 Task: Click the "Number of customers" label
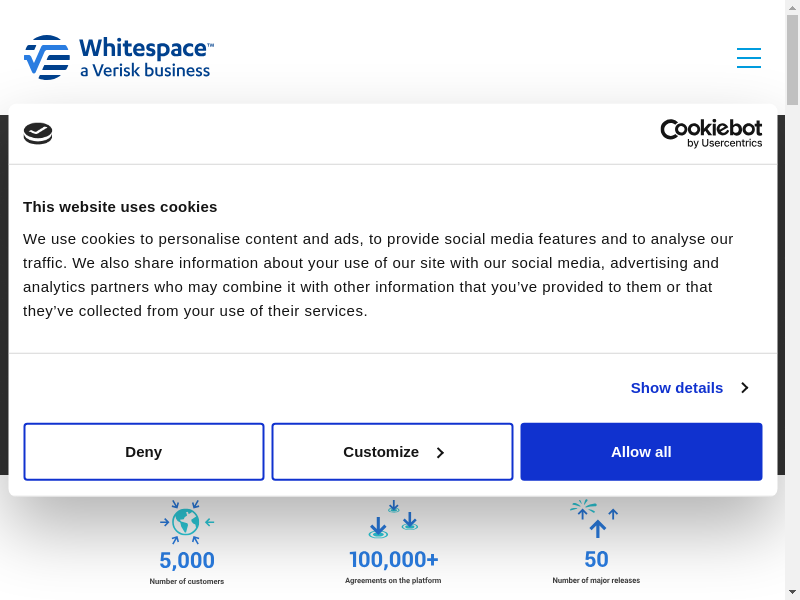point(187,581)
